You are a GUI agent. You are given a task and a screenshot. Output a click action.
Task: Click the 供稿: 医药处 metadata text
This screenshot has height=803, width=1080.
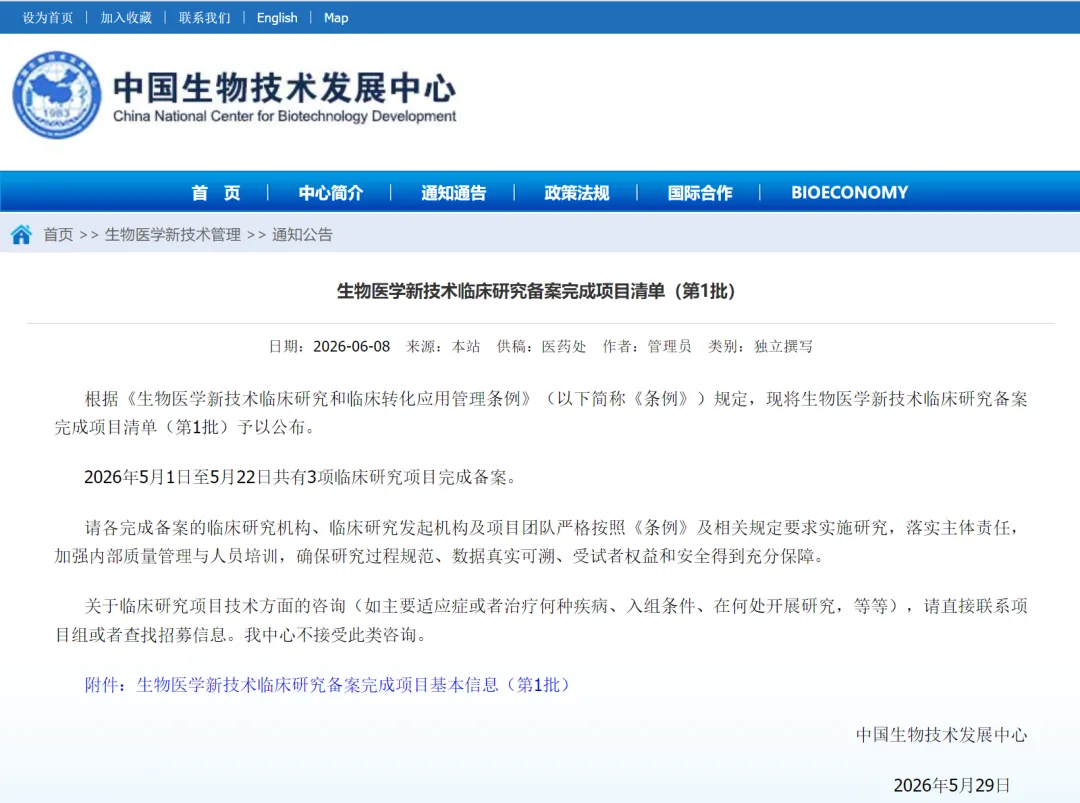541,346
